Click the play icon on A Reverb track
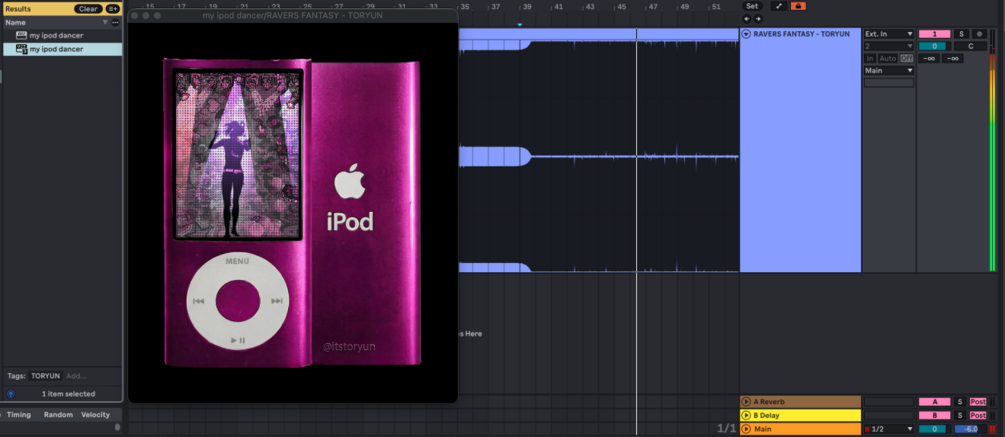The width and height of the screenshot is (1005, 437). [746, 402]
